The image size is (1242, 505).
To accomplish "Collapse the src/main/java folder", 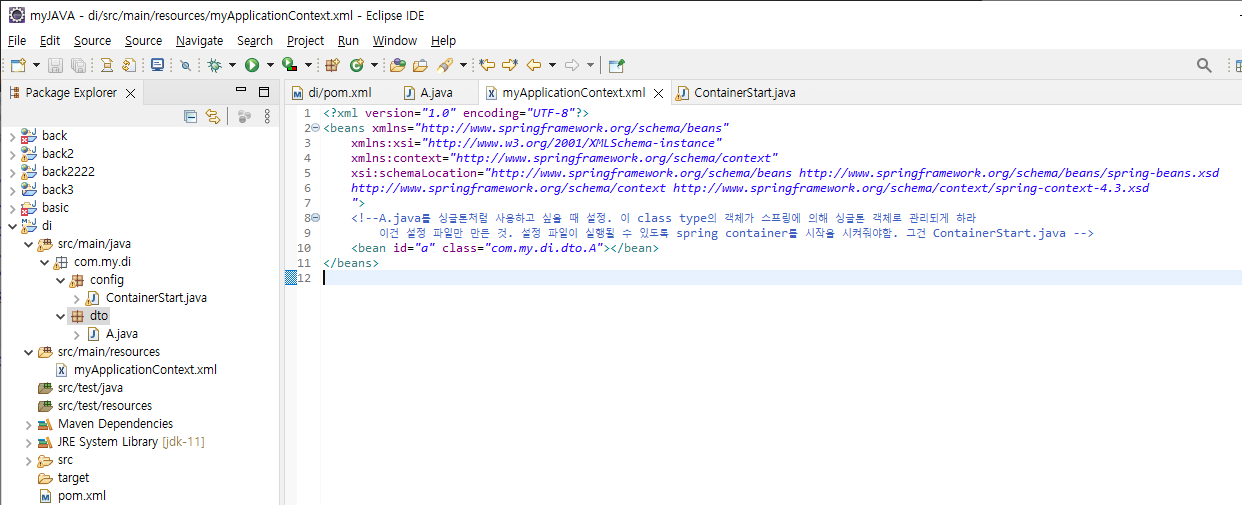I will click(28, 244).
